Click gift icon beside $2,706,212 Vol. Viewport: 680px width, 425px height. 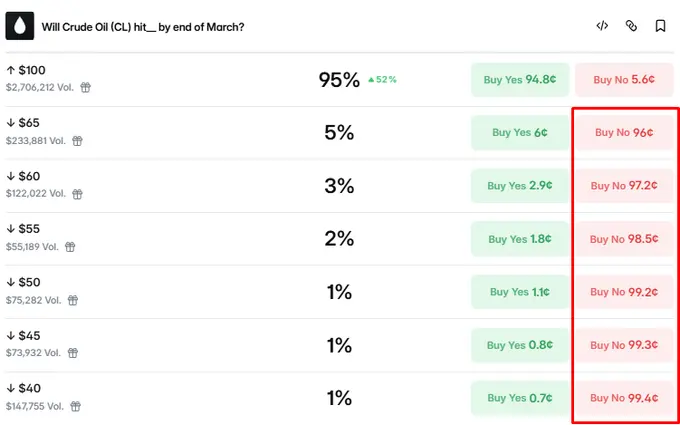click(86, 88)
